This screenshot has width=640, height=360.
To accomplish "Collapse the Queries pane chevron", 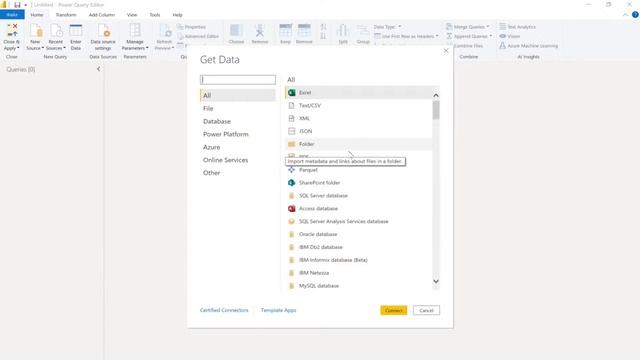I will point(98,69).
